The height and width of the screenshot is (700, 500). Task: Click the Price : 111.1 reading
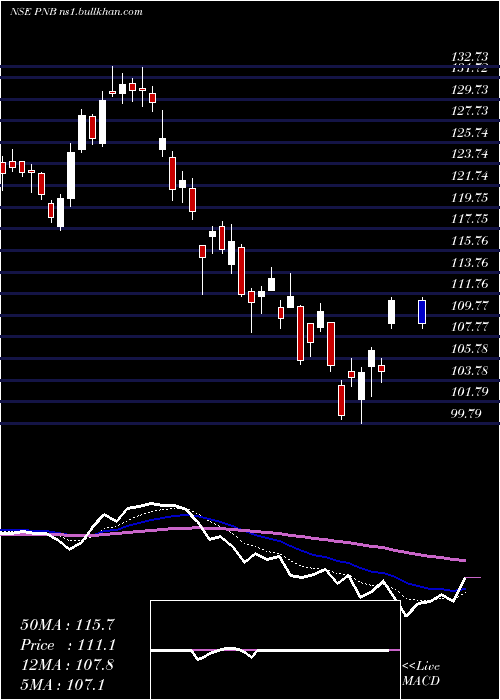pyautogui.click(x=68, y=645)
